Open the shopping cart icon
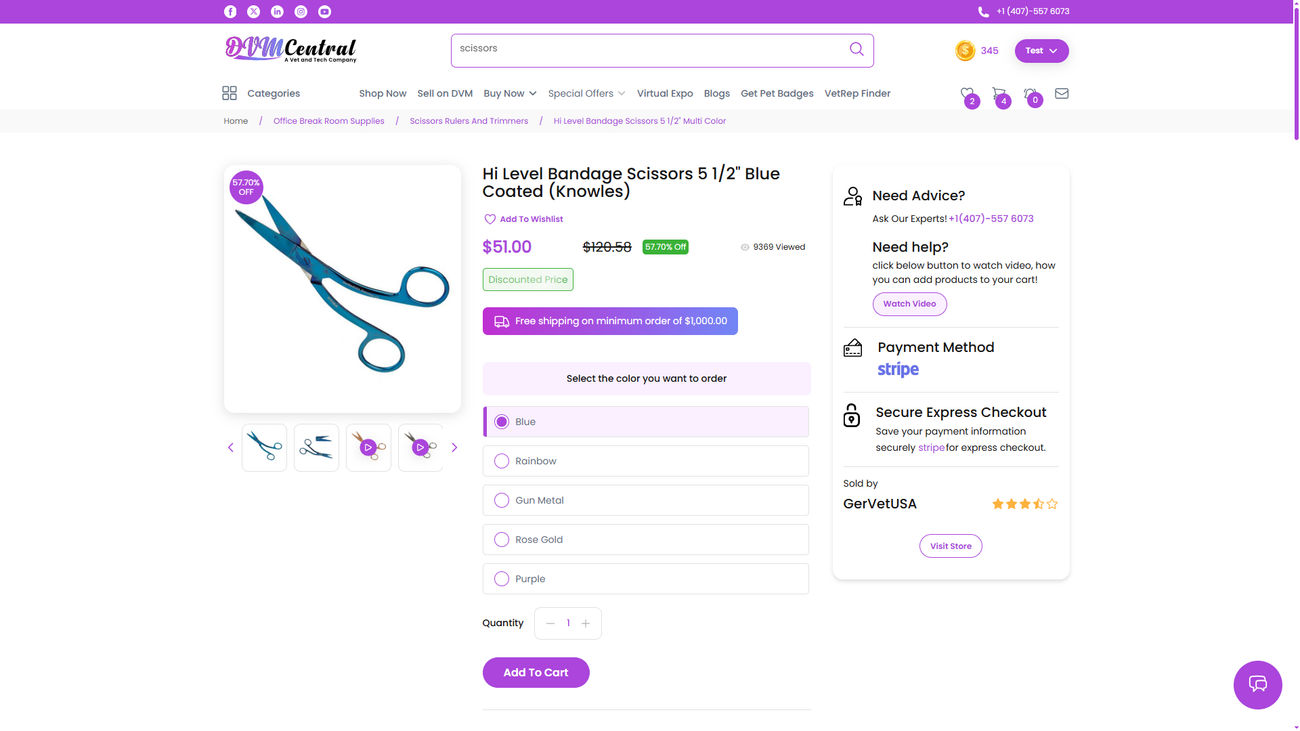Screen dimensions: 1300x731 pyautogui.click(x=999, y=94)
